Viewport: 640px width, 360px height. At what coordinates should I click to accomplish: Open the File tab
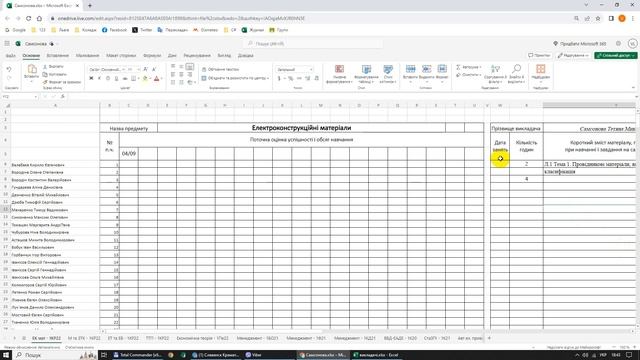point(11,56)
